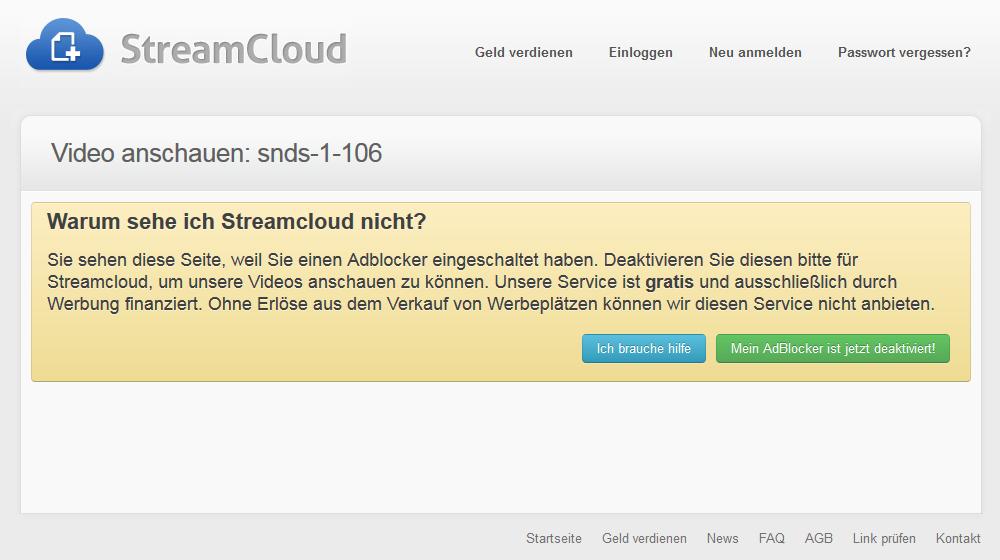Image resolution: width=1000 pixels, height=560 pixels.
Task: Click the bold word gratis
Action: [x=669, y=282]
